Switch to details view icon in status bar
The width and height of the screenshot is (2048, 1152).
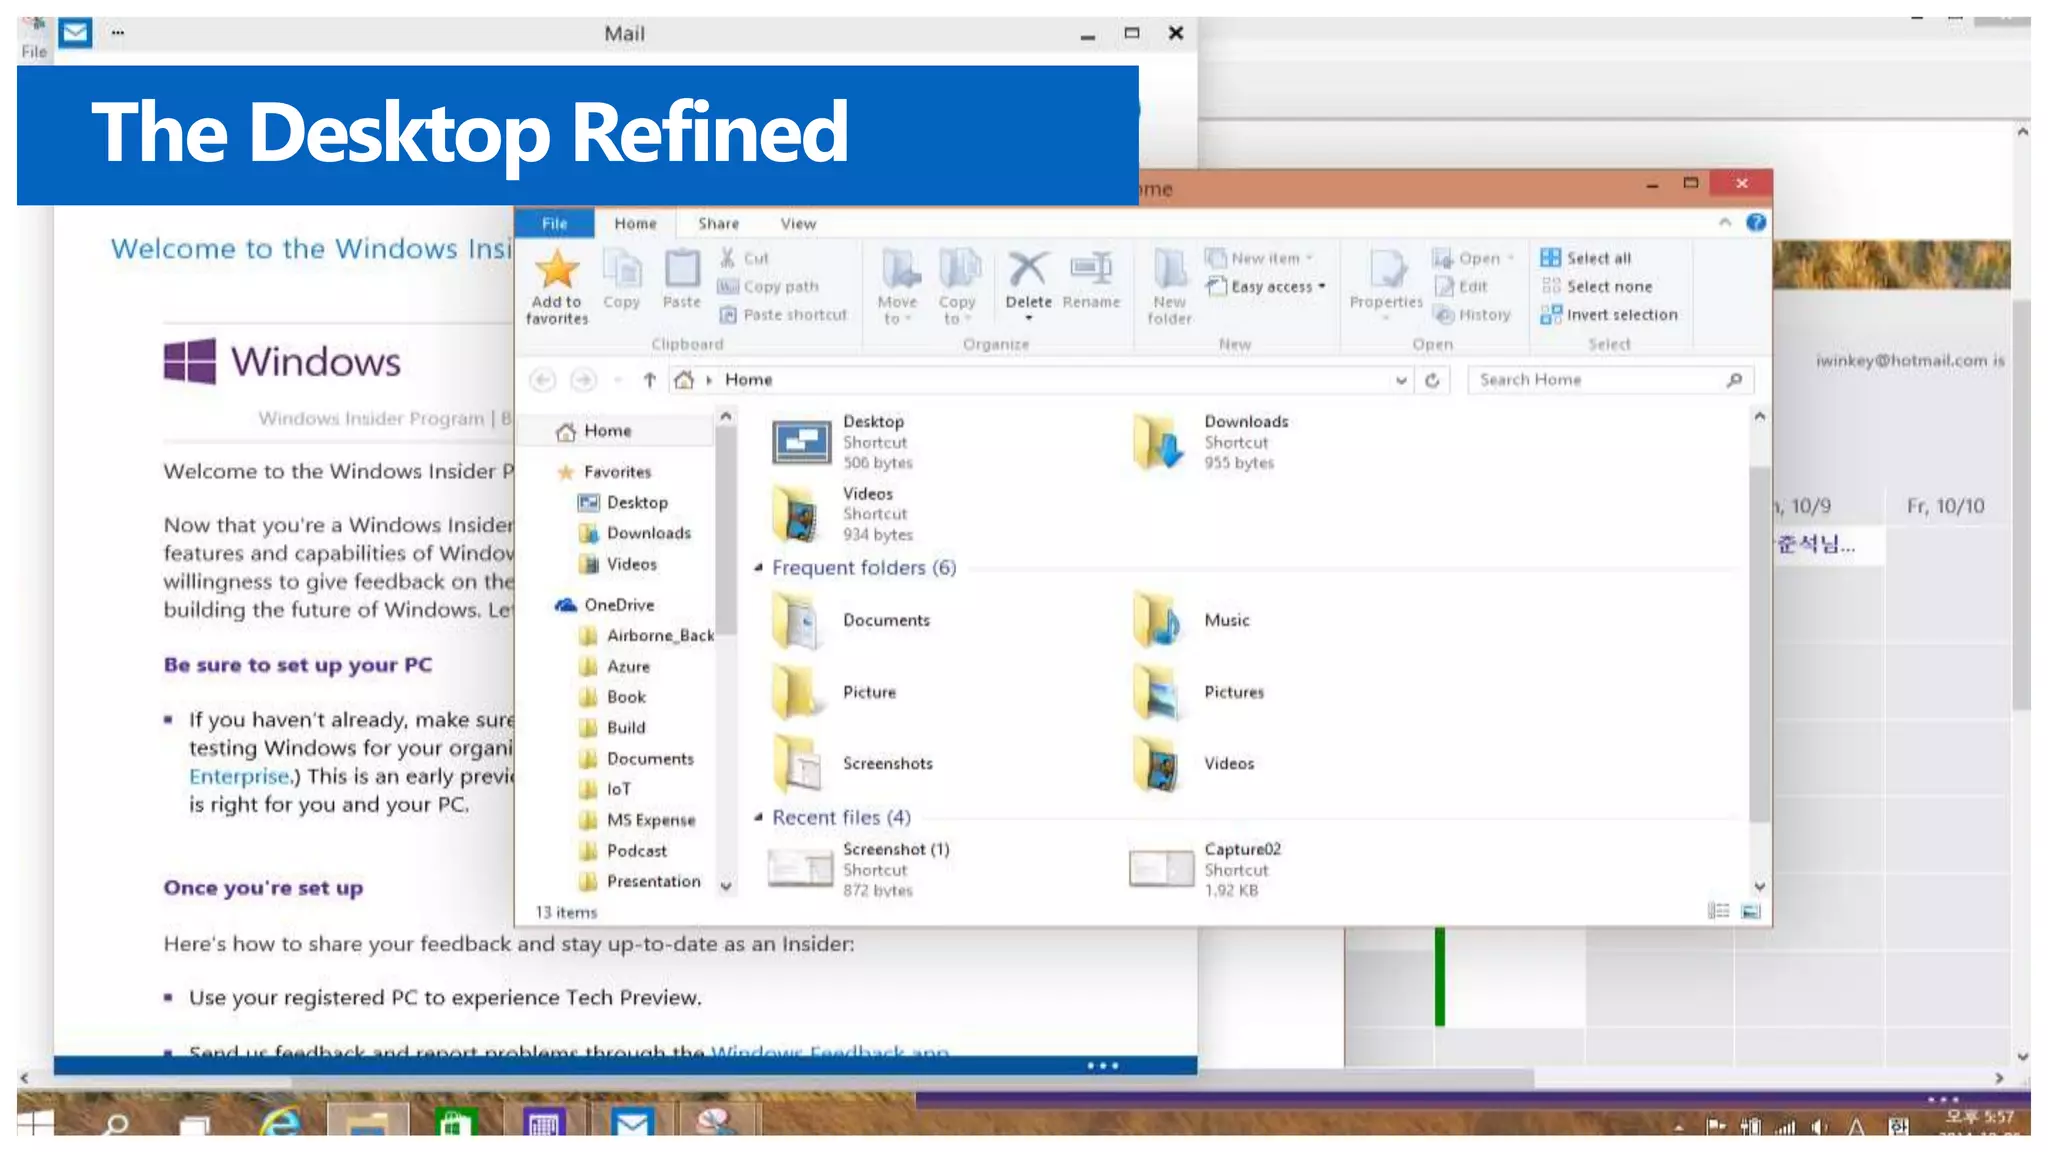pyautogui.click(x=1718, y=911)
